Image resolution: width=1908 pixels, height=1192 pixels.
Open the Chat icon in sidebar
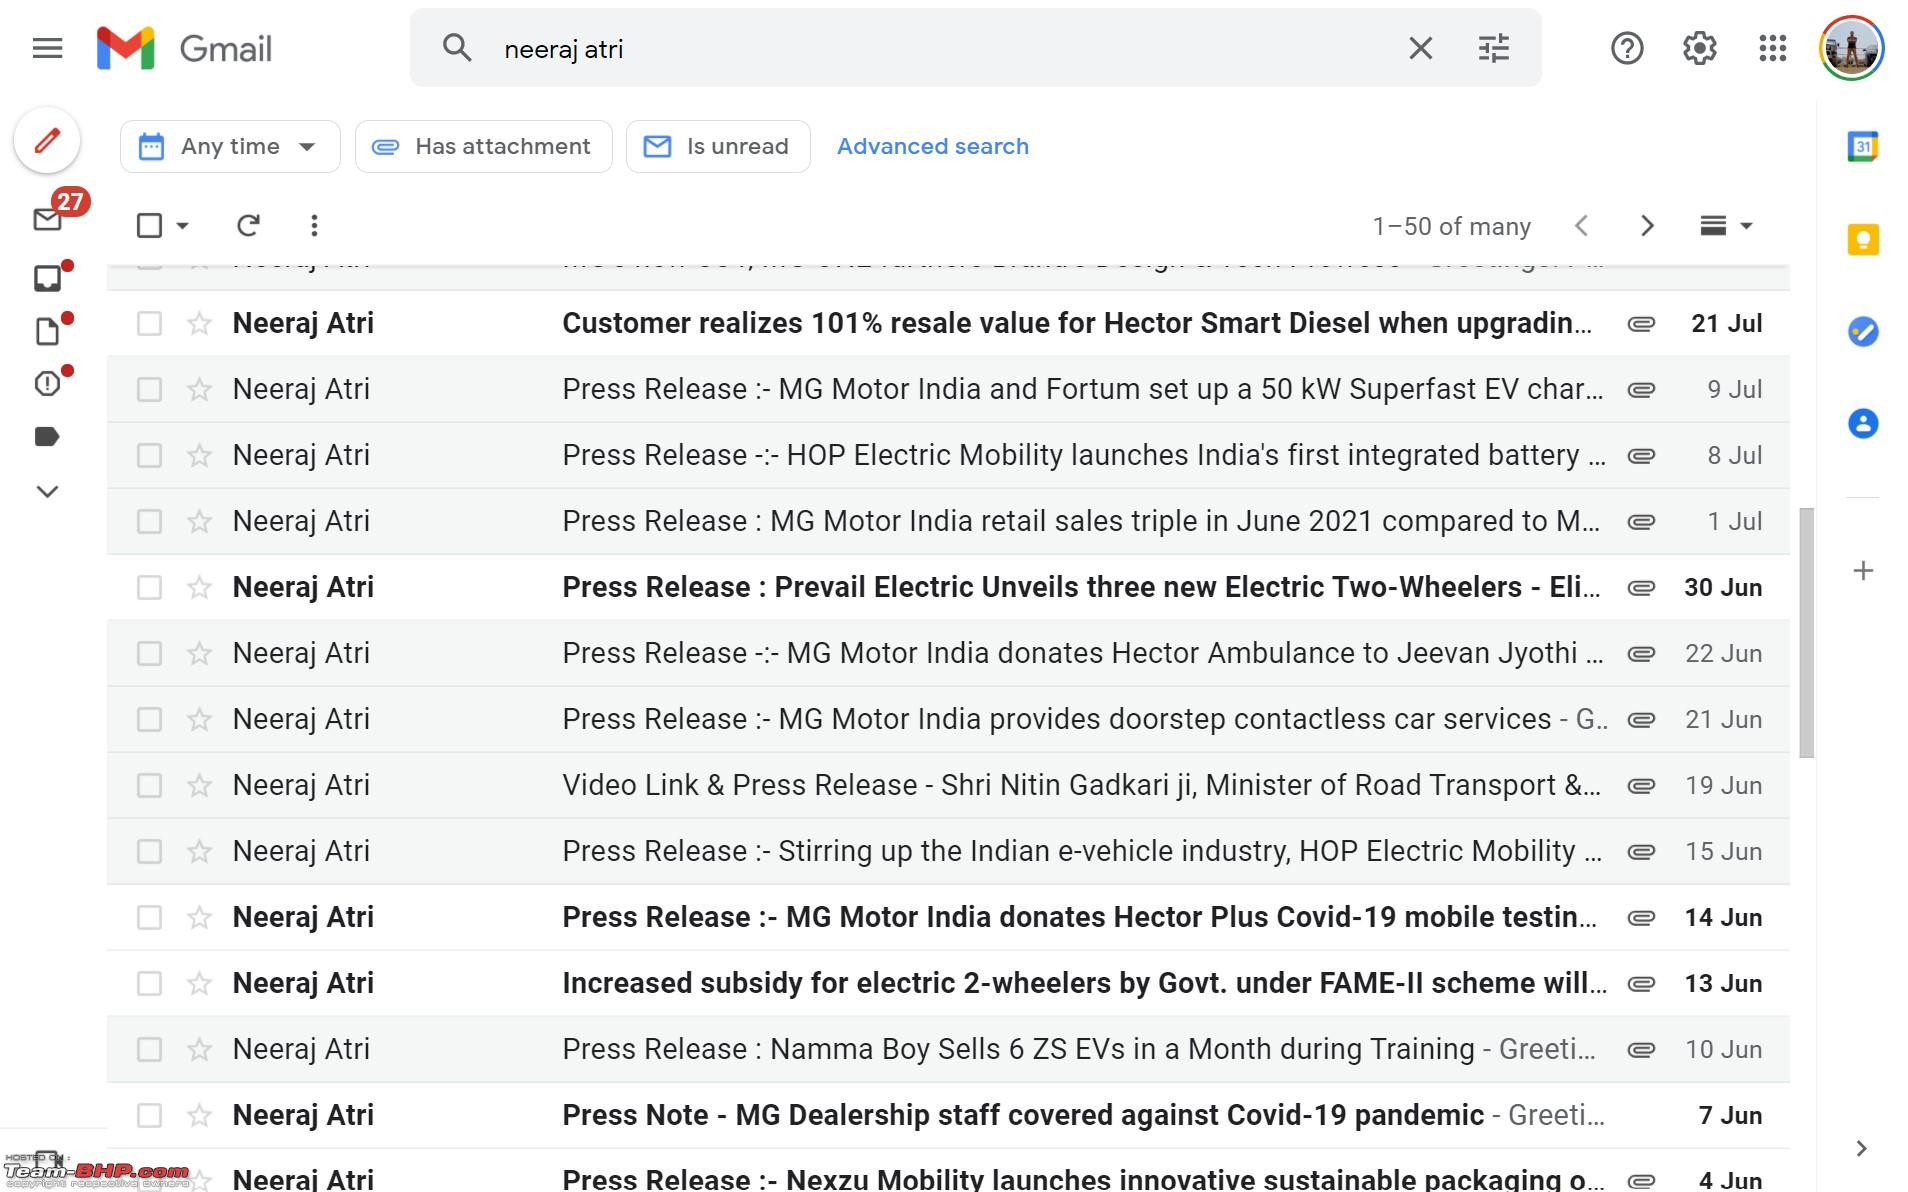47,278
